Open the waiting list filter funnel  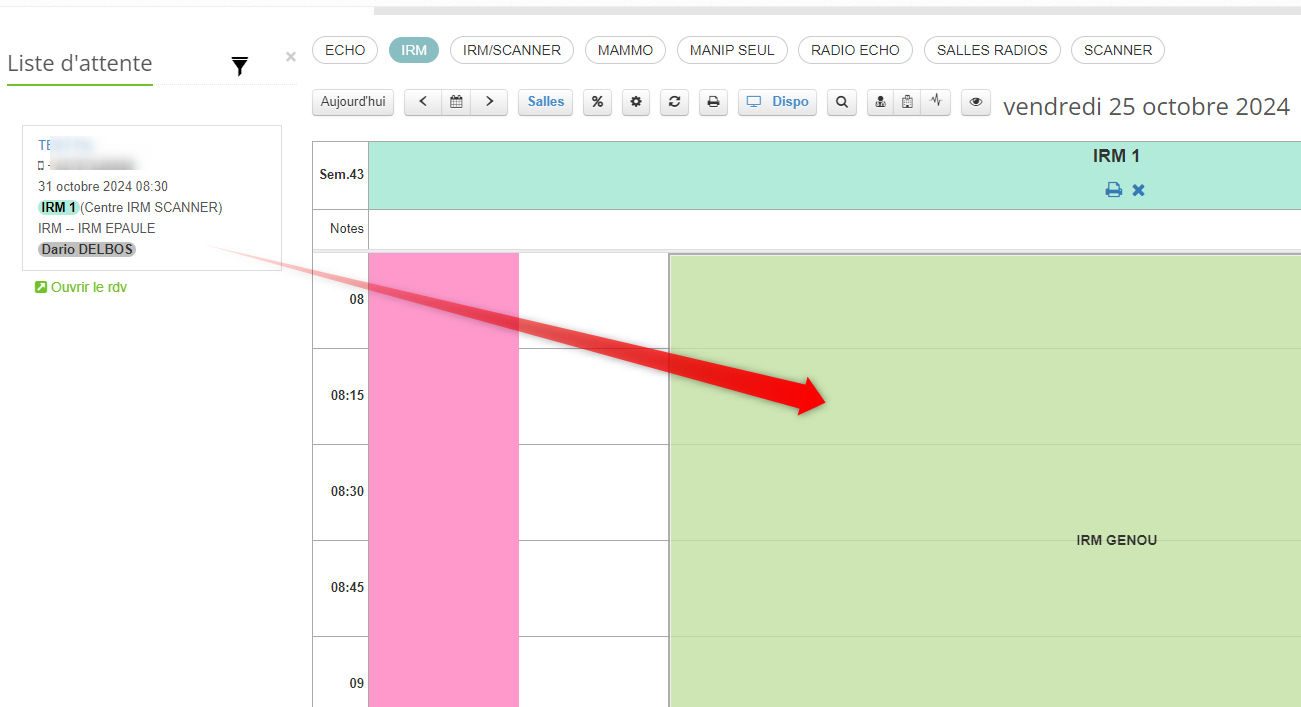pos(240,67)
